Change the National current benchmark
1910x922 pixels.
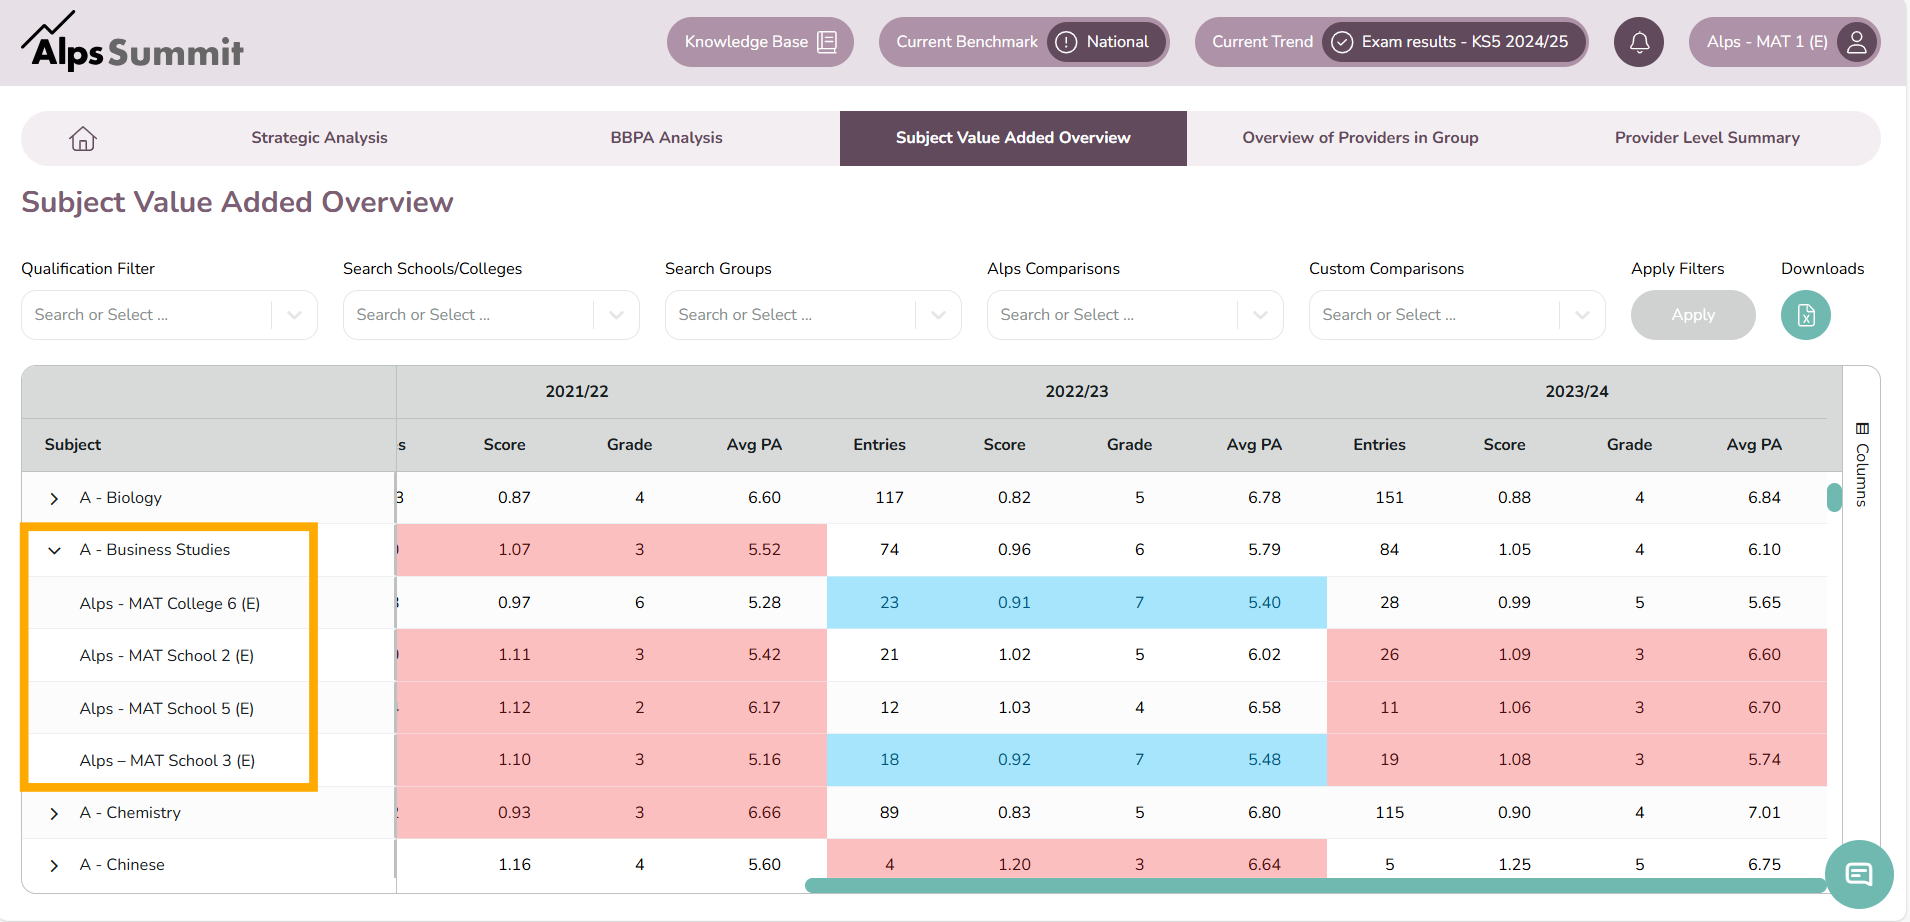[1107, 42]
